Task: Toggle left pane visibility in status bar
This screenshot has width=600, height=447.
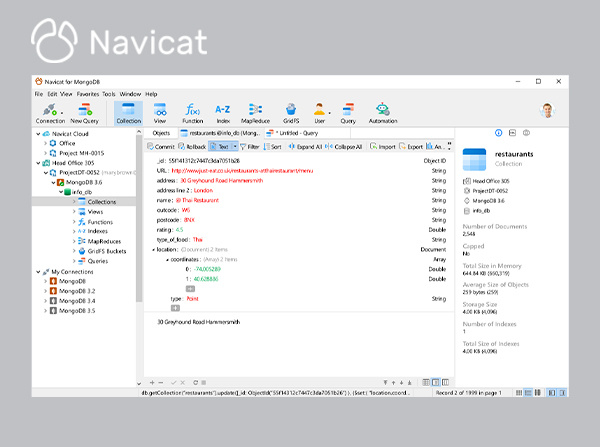Action: (x=552, y=393)
